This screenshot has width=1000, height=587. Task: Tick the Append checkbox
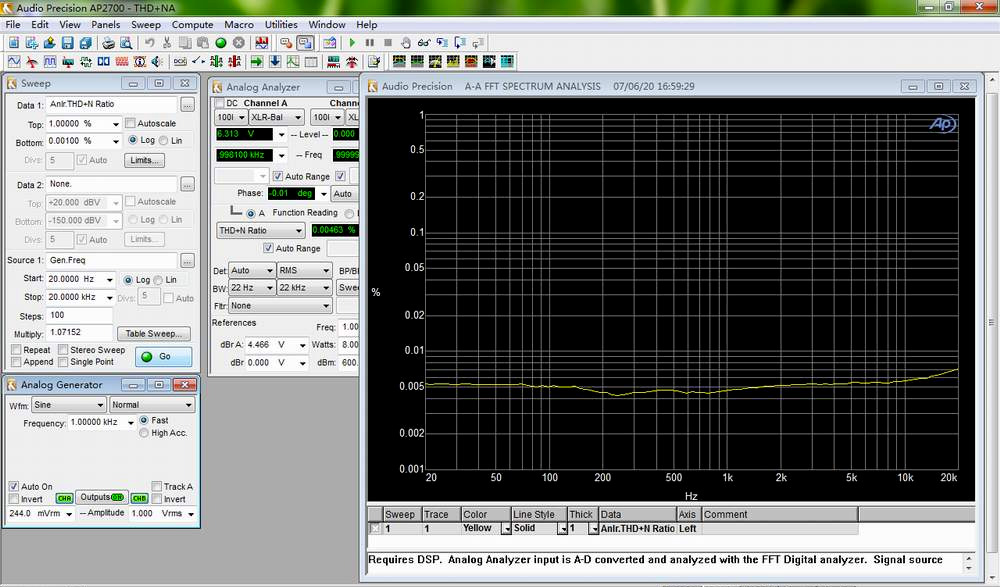16,362
